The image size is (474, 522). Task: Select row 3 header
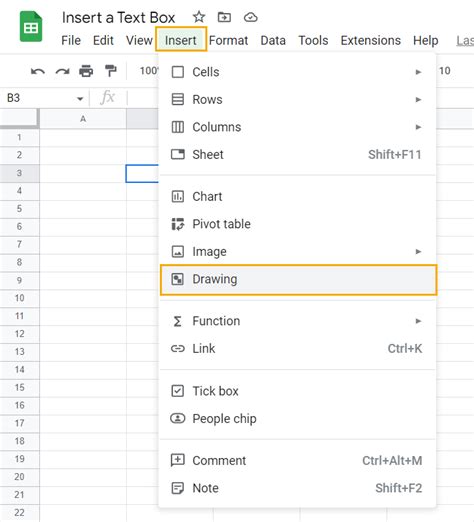click(19, 173)
